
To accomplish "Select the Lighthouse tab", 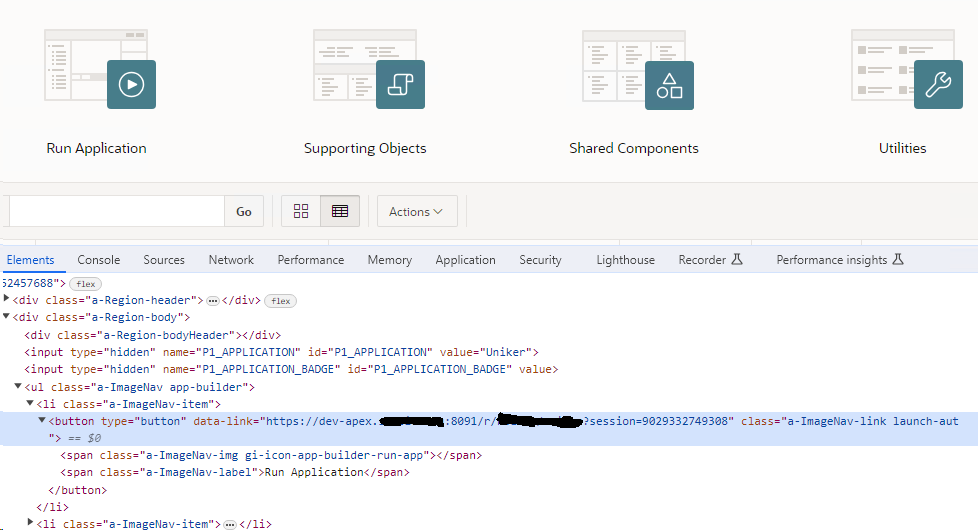I will (625, 260).
